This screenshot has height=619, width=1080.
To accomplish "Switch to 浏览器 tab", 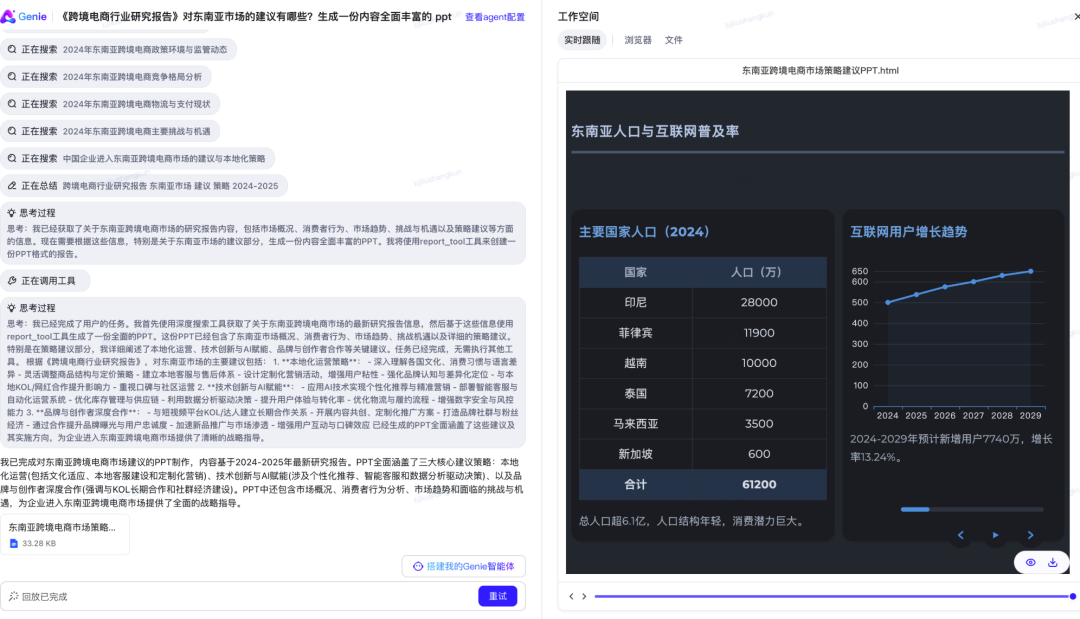I will pos(638,40).
